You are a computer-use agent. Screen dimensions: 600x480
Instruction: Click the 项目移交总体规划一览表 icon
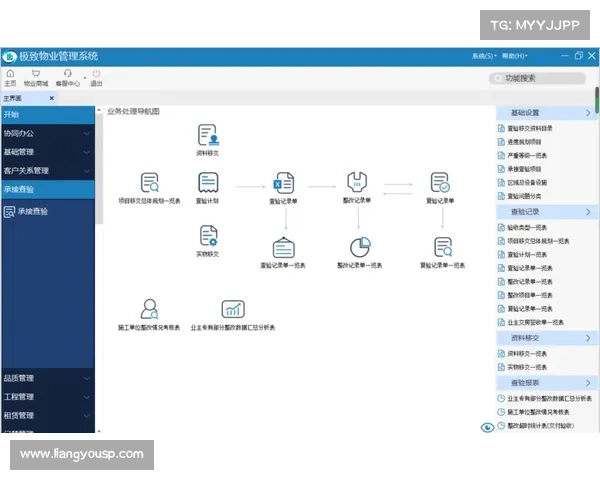point(149,184)
